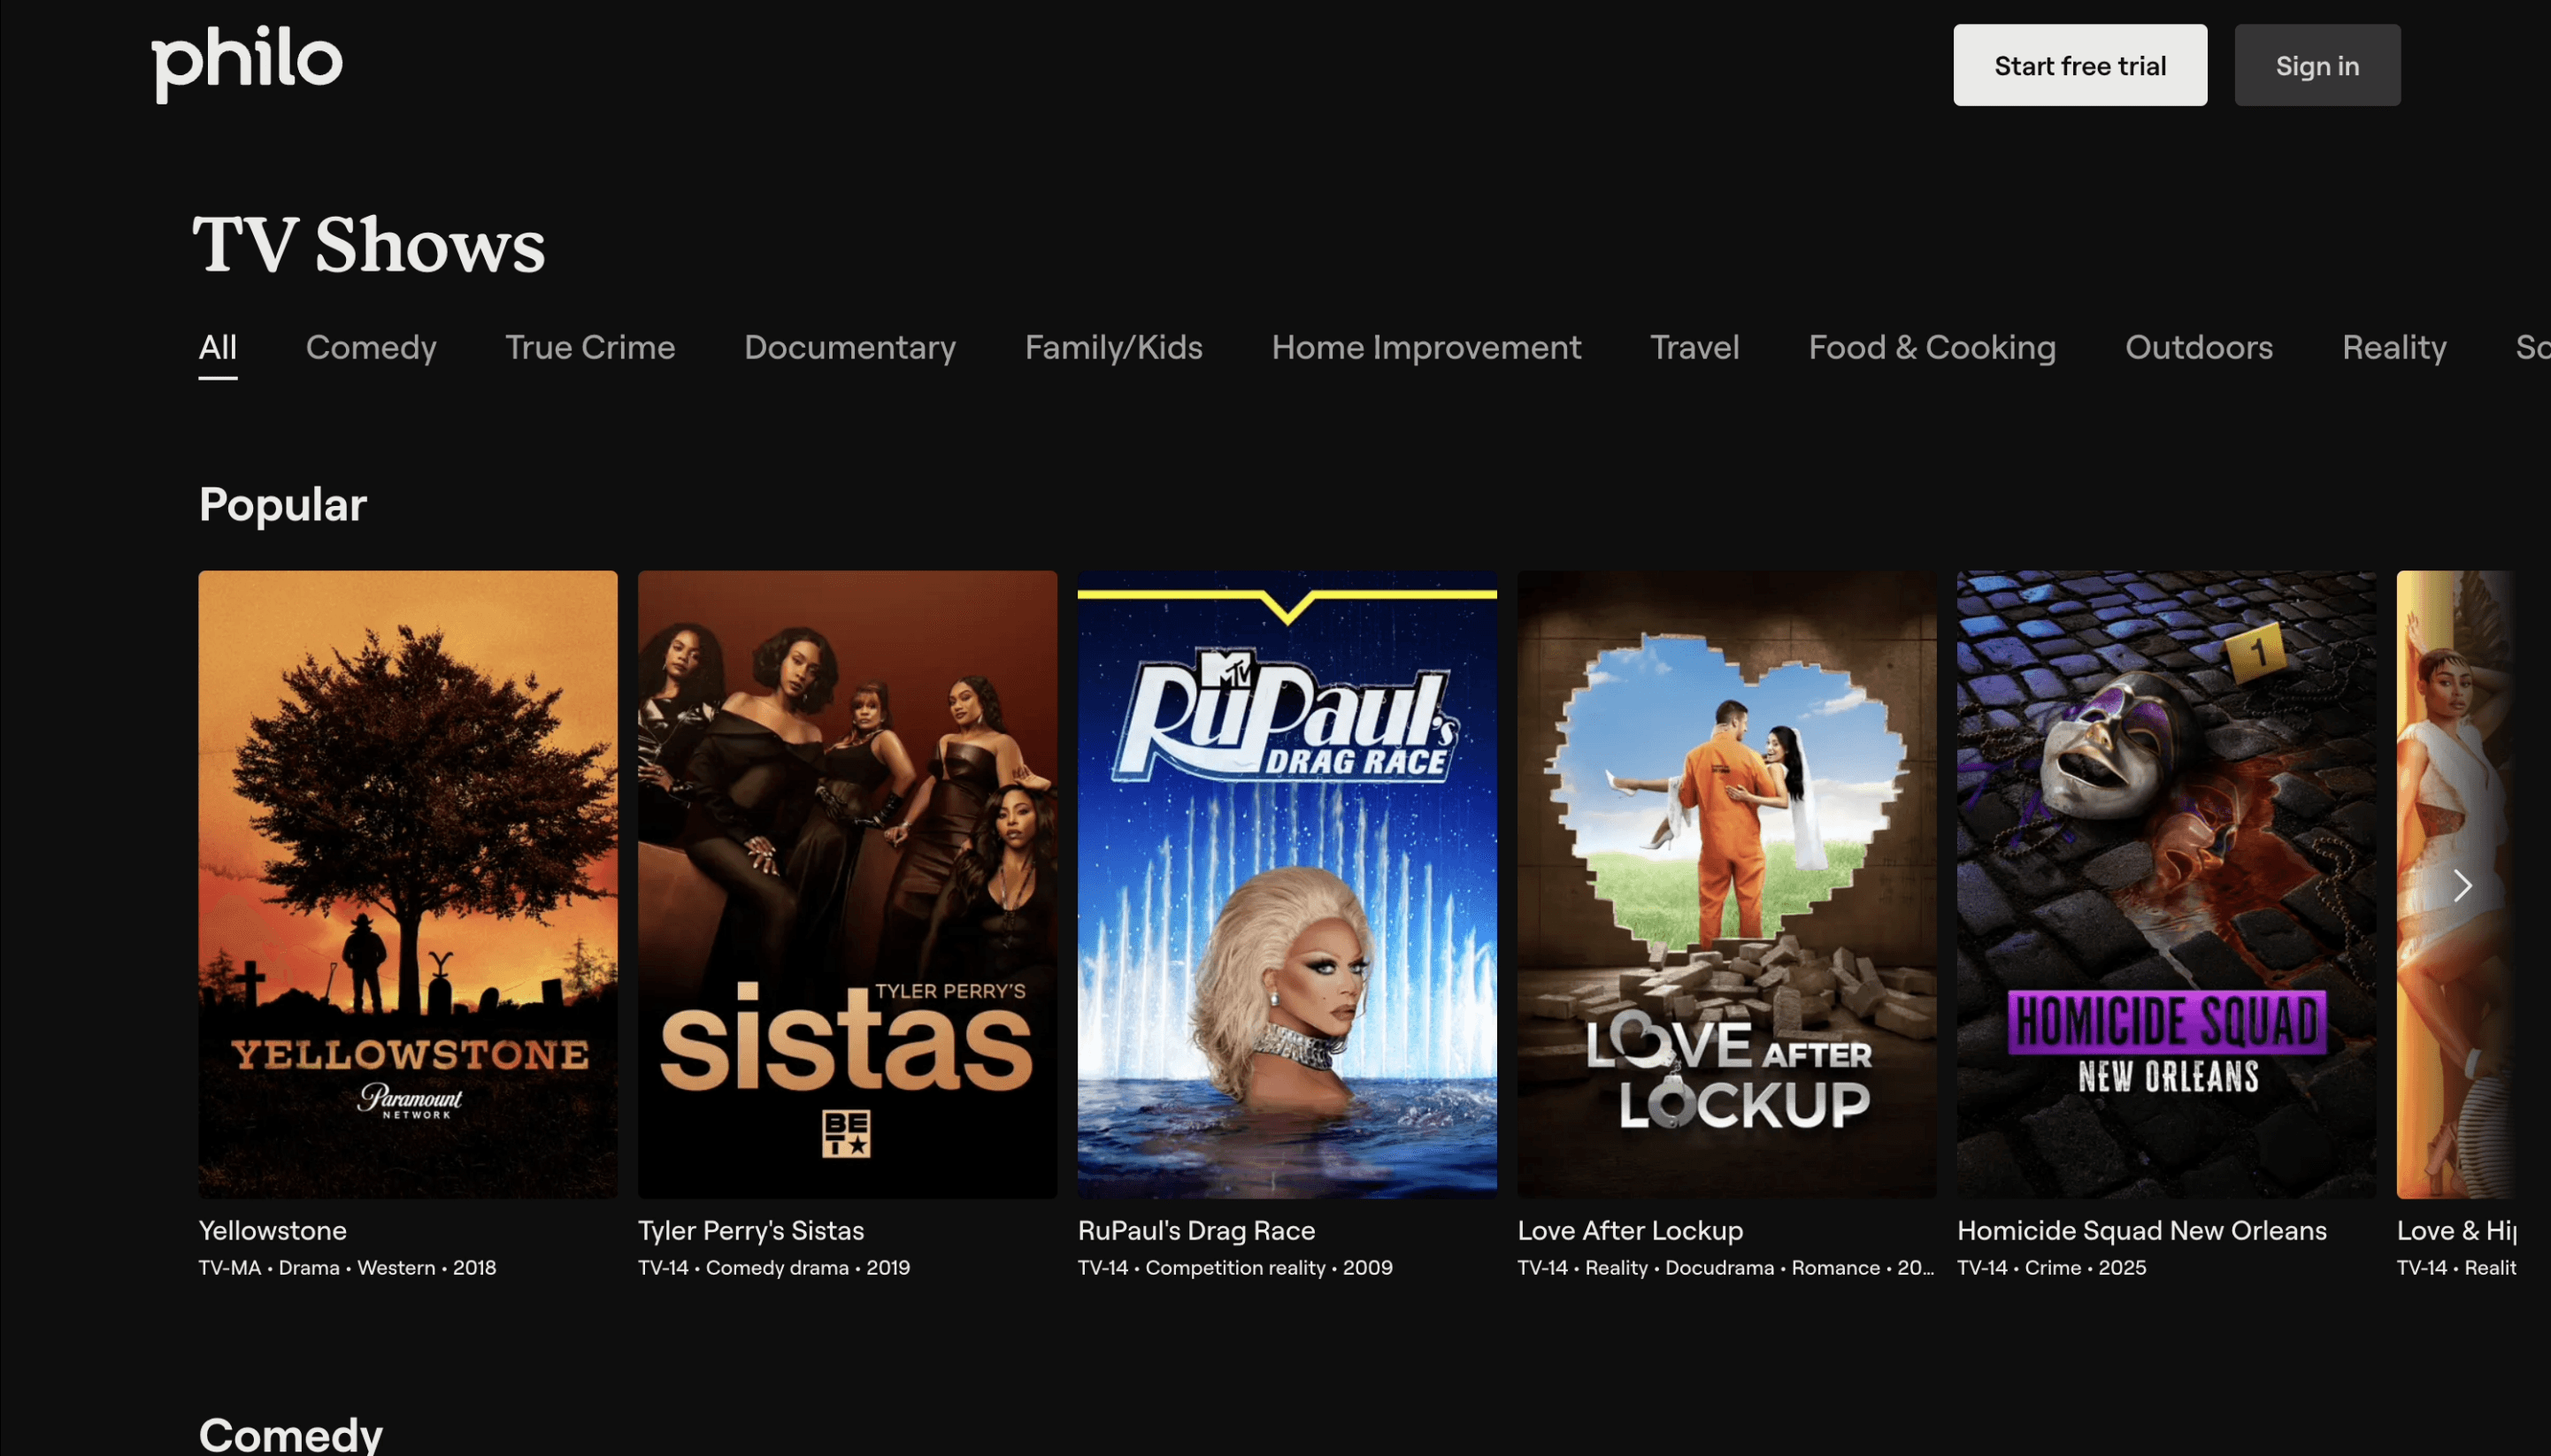This screenshot has height=1456, width=2551.
Task: Go to the Travel tab
Action: click(1694, 348)
